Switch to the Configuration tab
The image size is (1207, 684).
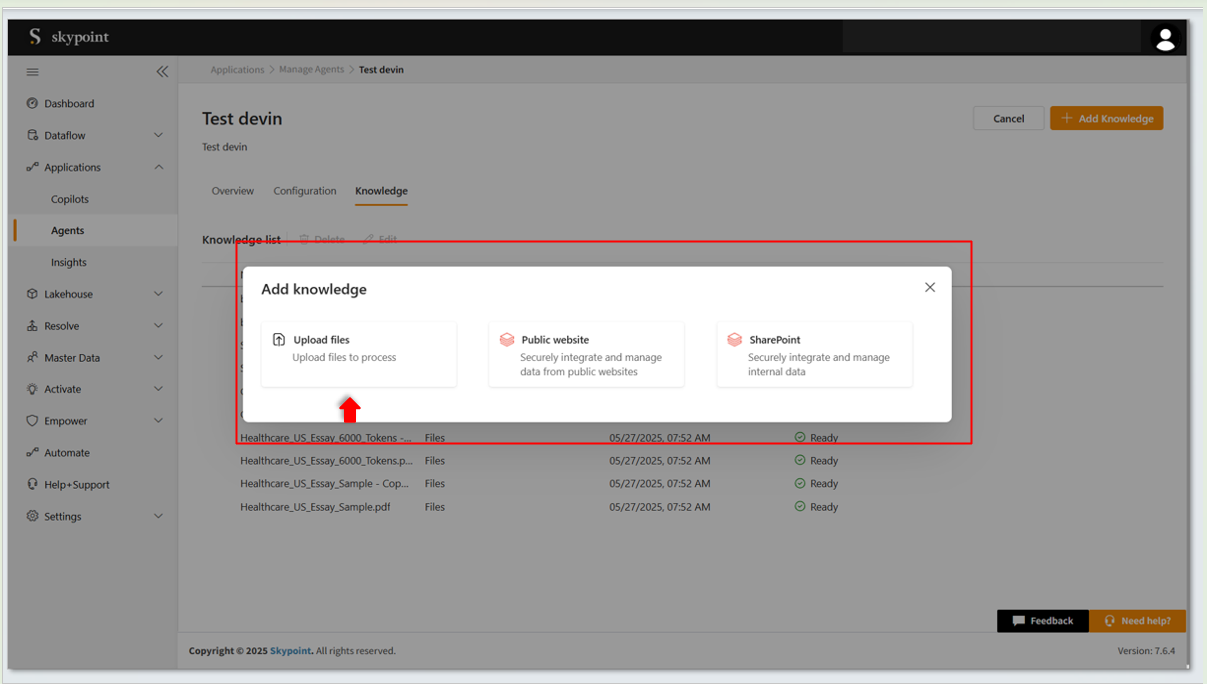[305, 191]
